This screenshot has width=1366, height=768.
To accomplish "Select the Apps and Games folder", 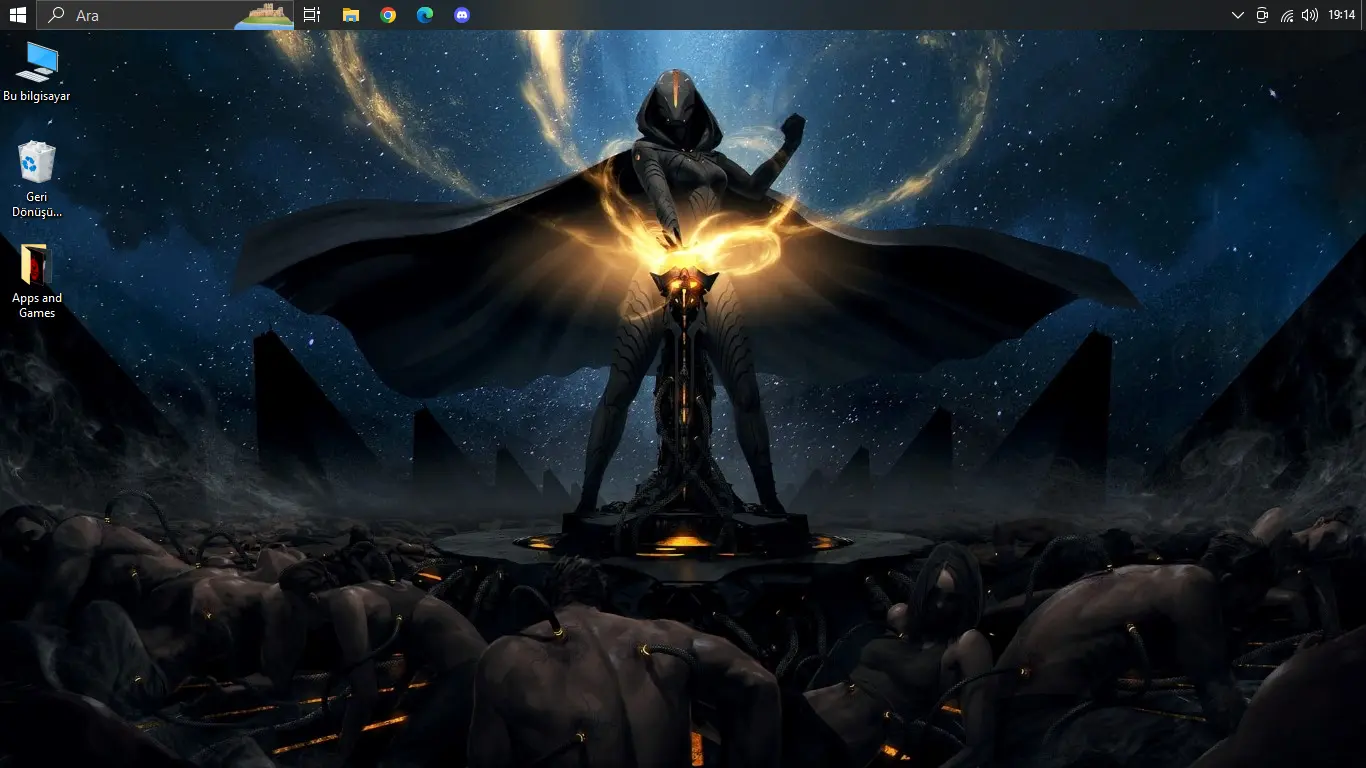I will click(x=37, y=281).
